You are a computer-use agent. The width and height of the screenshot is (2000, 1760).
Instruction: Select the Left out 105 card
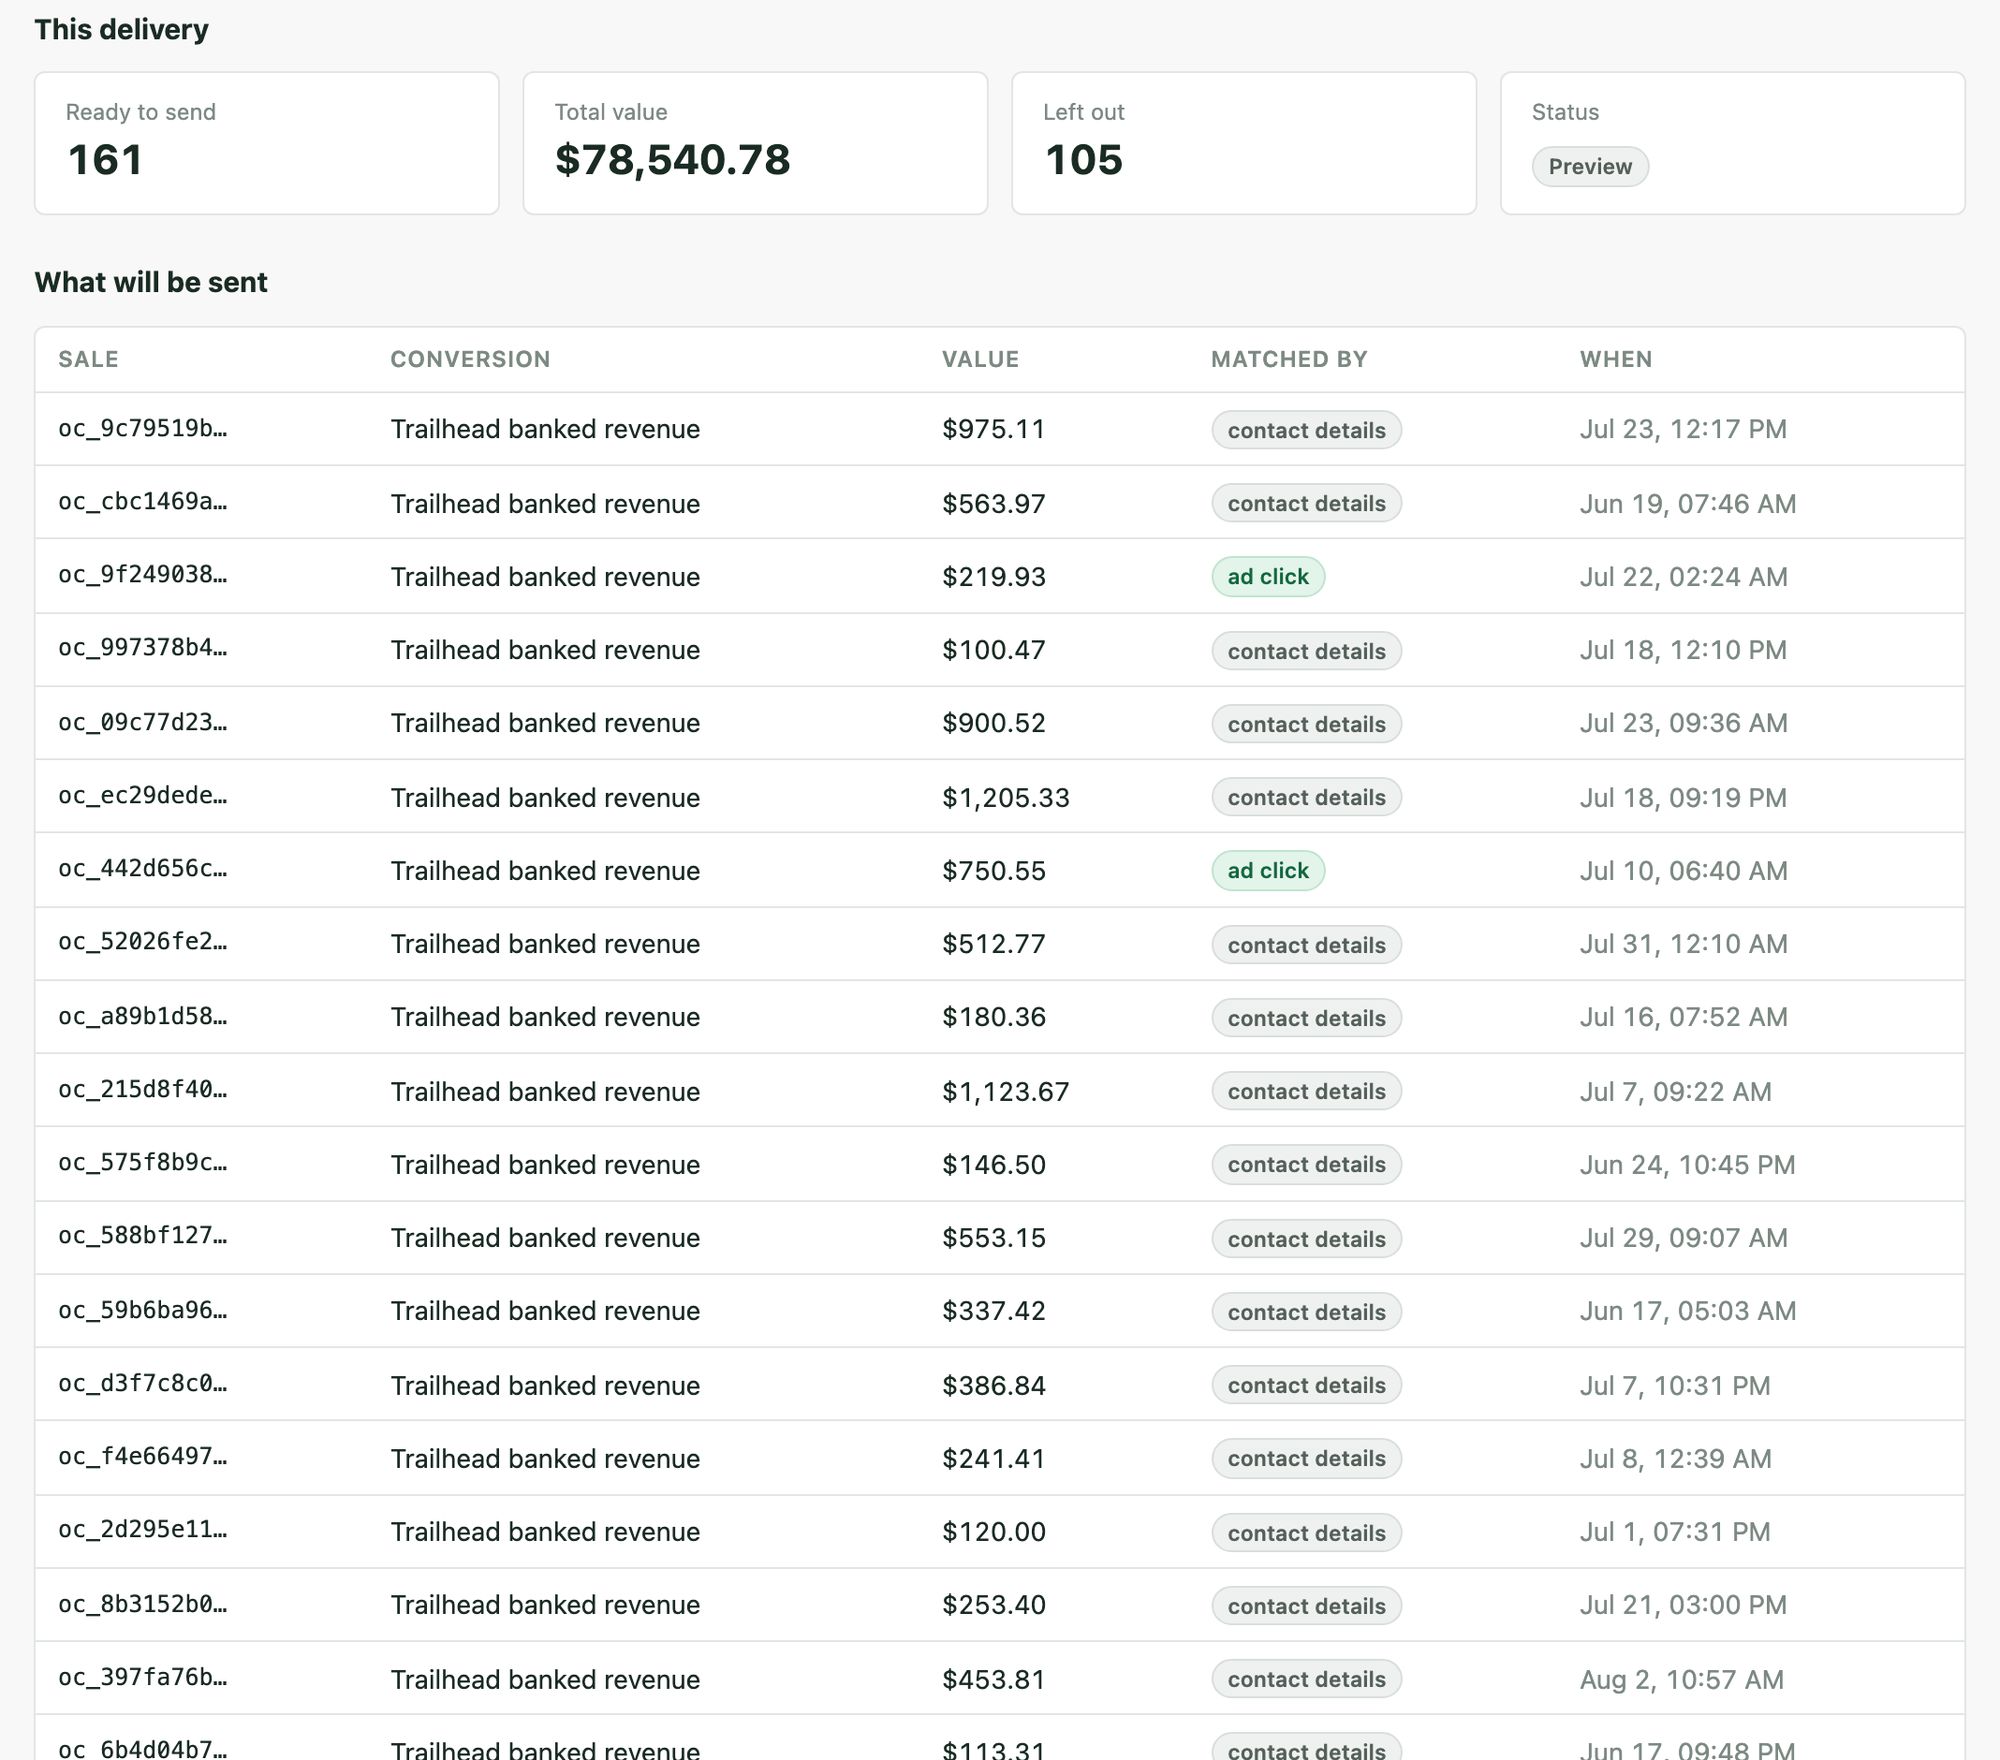(1244, 143)
